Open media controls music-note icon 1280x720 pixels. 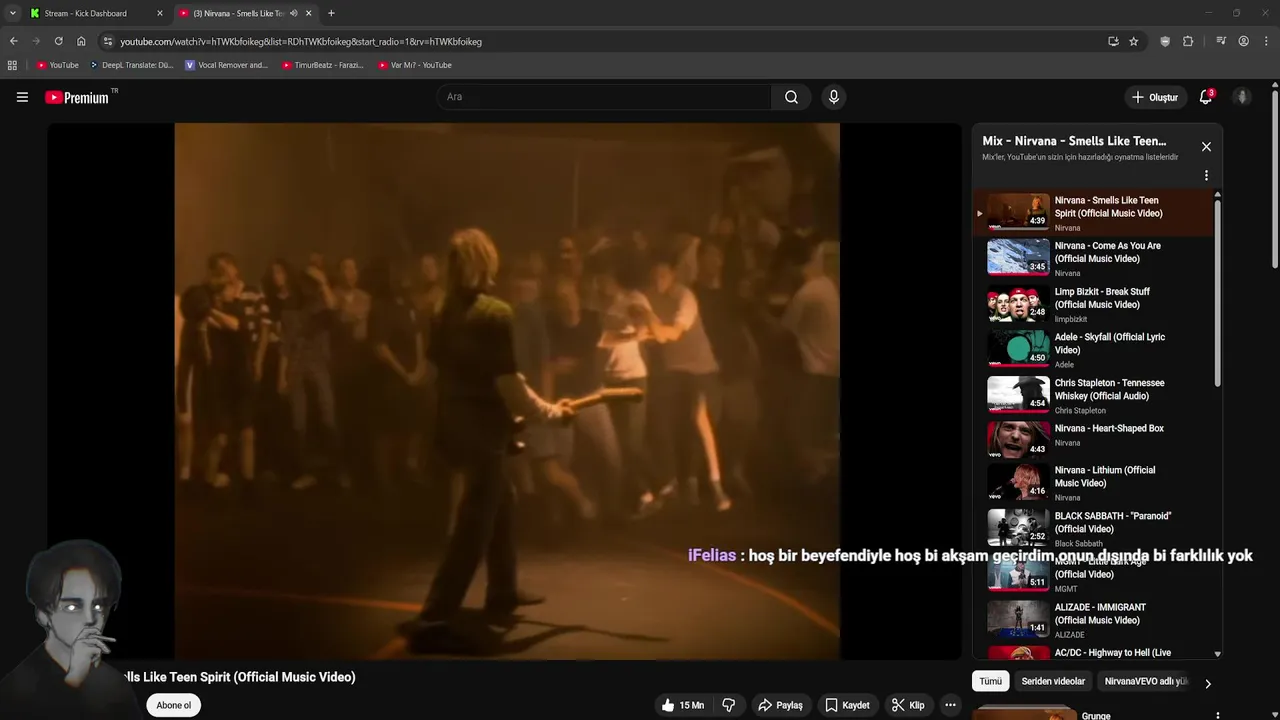1221,41
